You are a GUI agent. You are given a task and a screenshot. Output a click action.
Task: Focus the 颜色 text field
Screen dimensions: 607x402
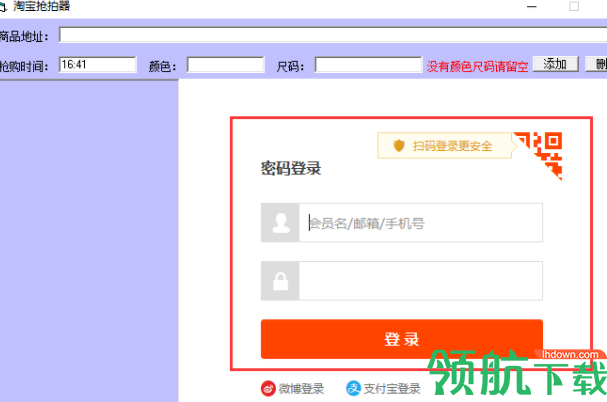[x=226, y=65]
